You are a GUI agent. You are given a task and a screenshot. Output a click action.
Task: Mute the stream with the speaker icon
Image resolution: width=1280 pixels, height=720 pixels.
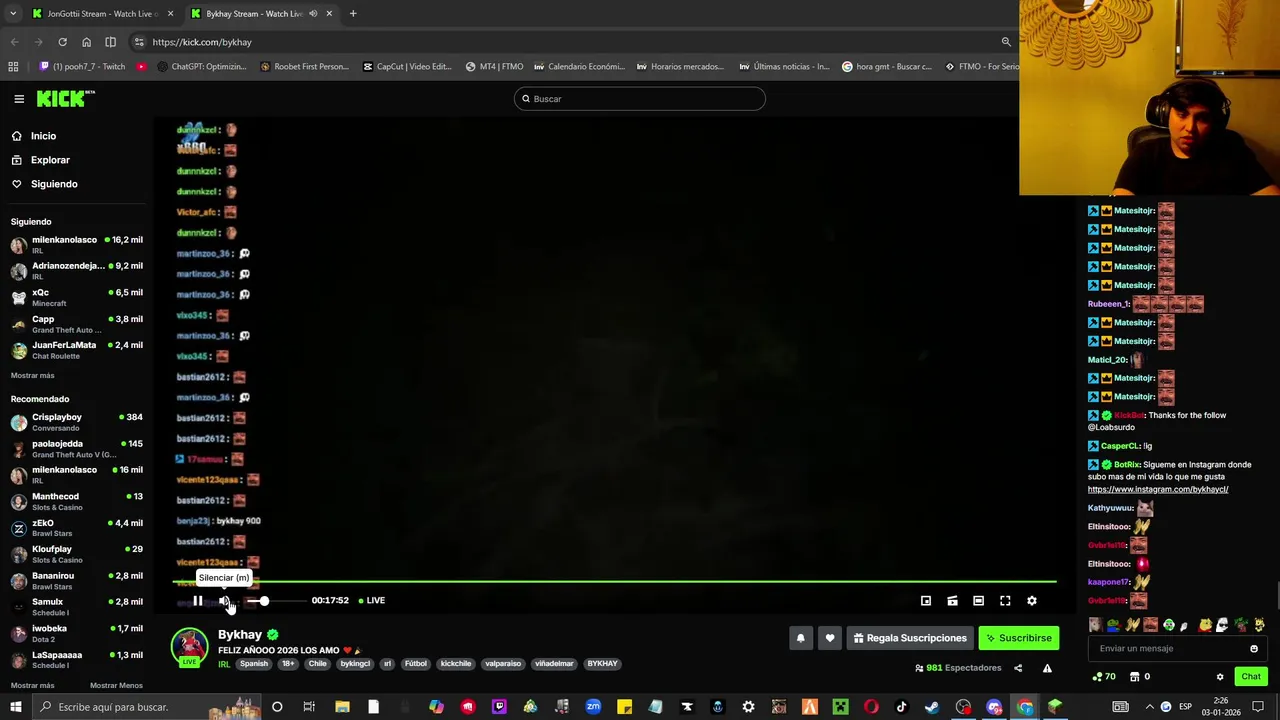coord(224,601)
